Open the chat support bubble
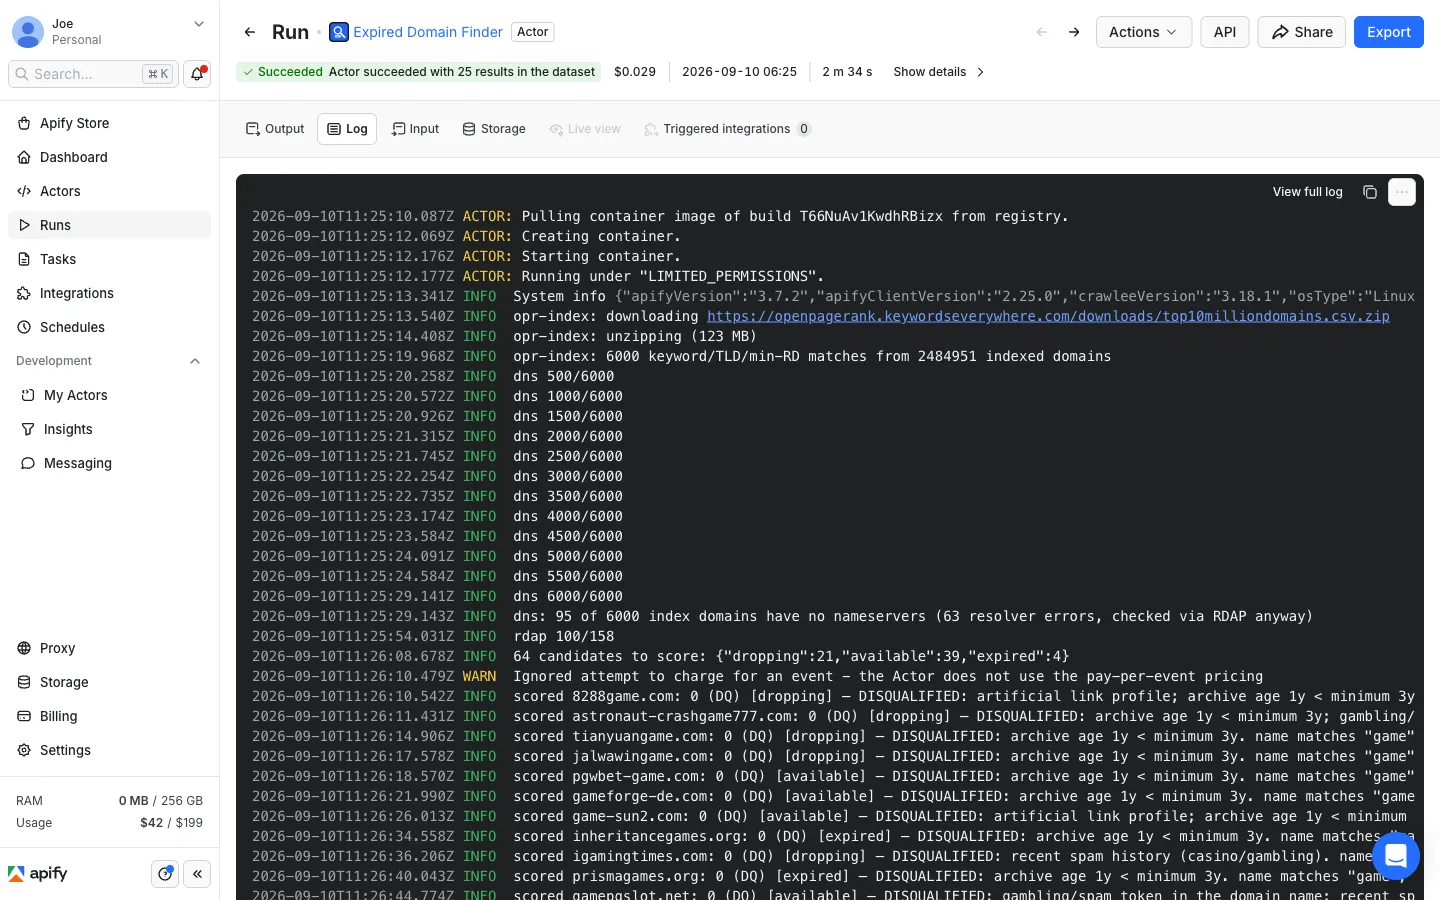 tap(1396, 856)
